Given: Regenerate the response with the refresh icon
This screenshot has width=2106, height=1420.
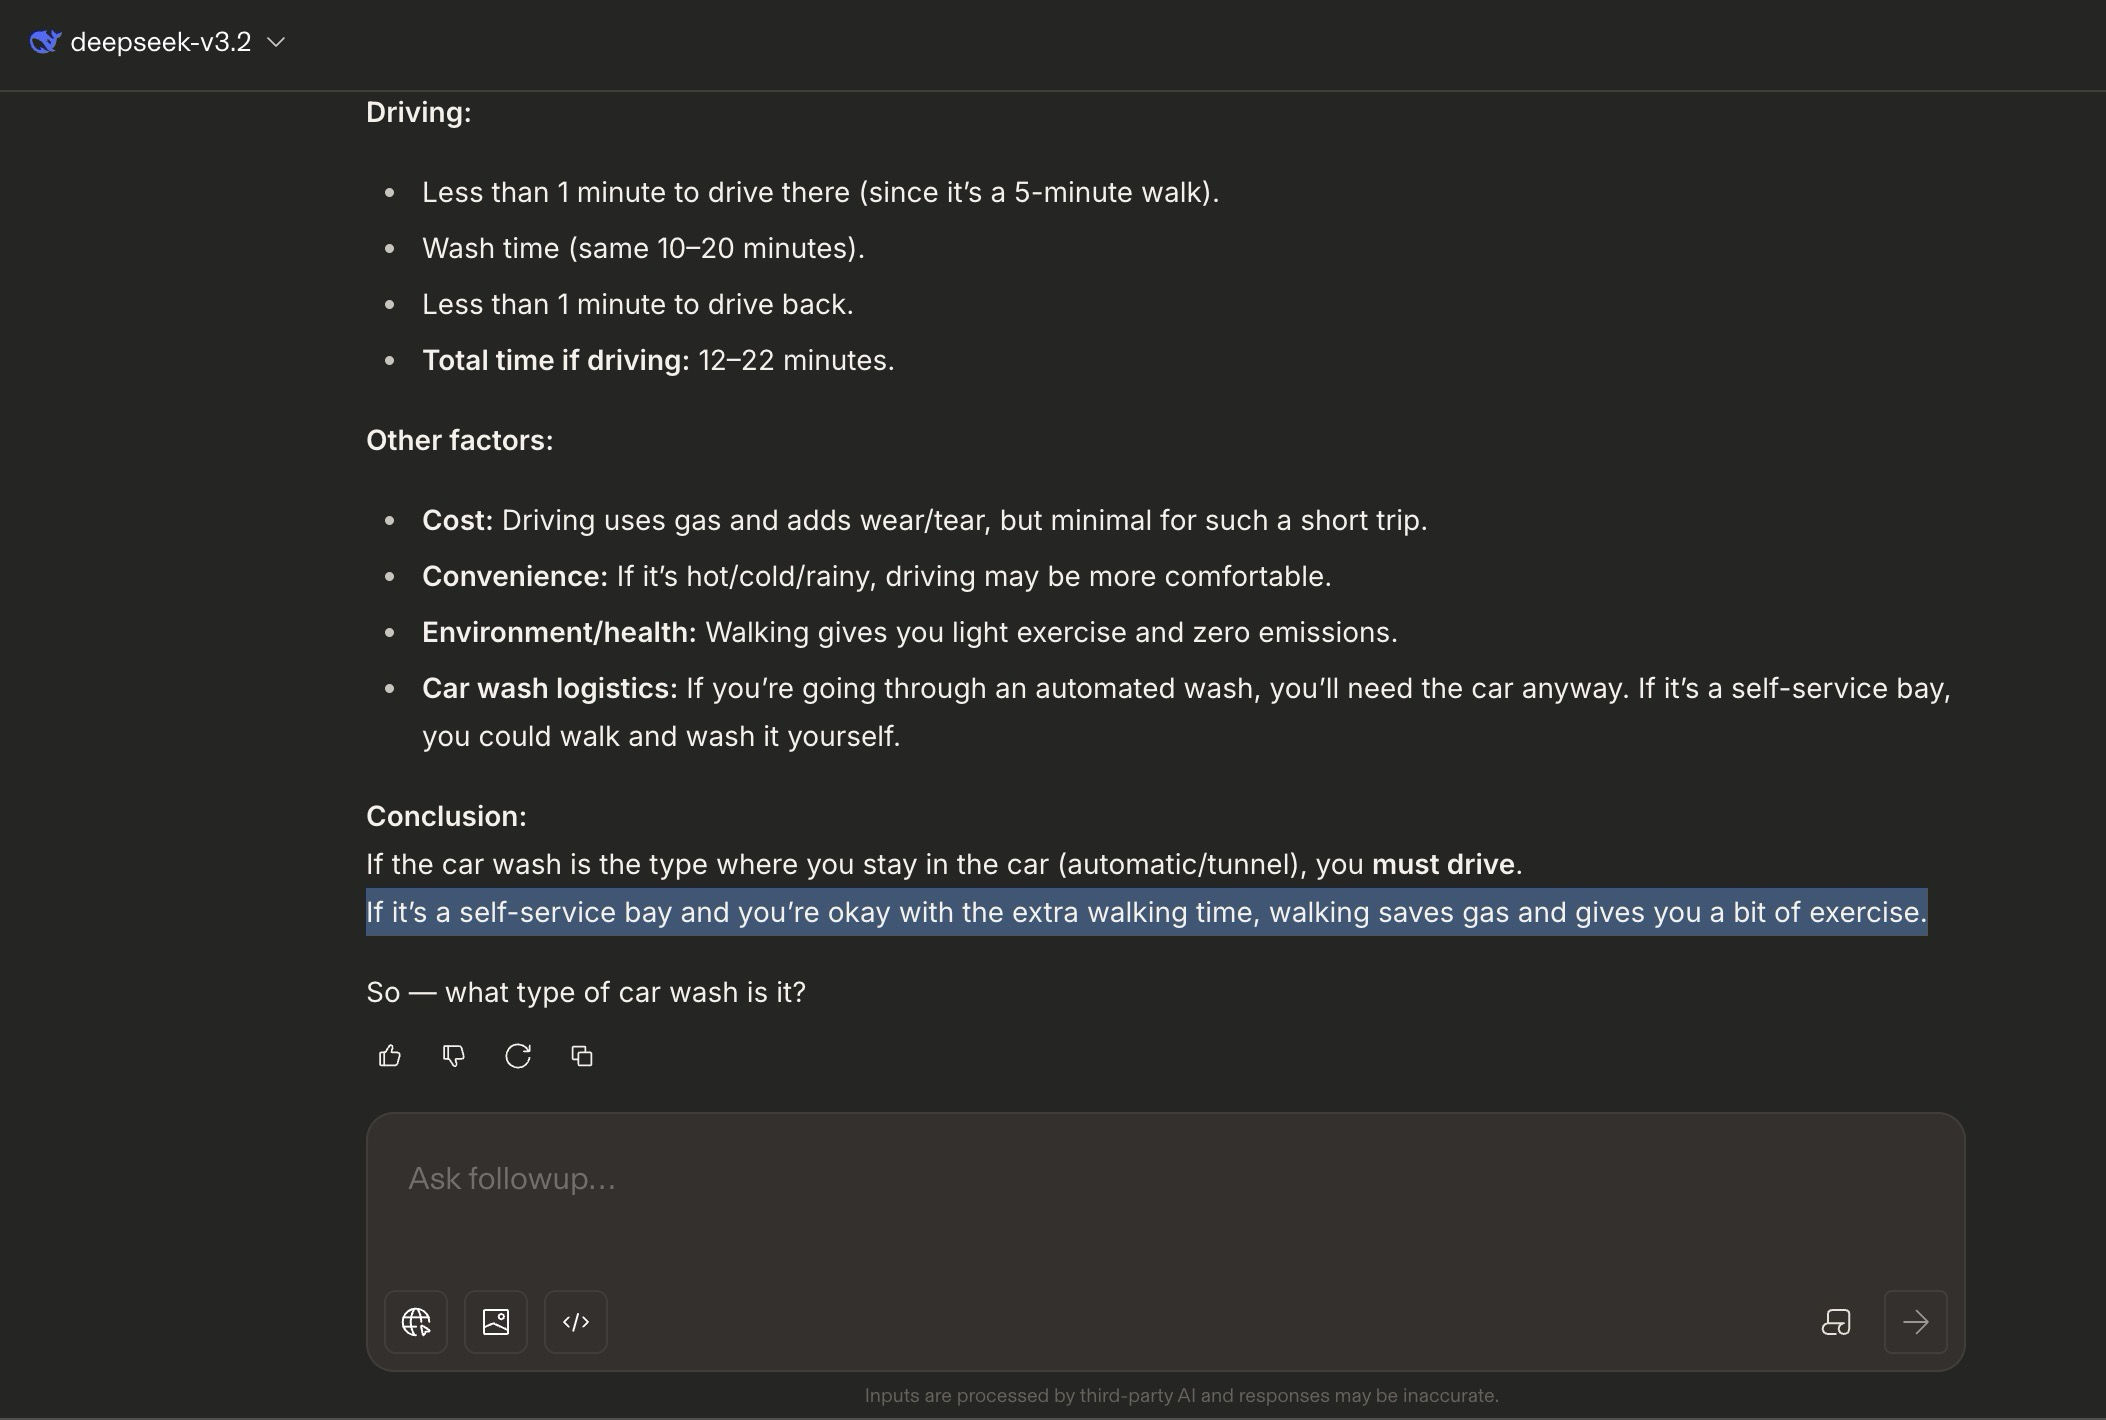Looking at the screenshot, I should pyautogui.click(x=518, y=1056).
